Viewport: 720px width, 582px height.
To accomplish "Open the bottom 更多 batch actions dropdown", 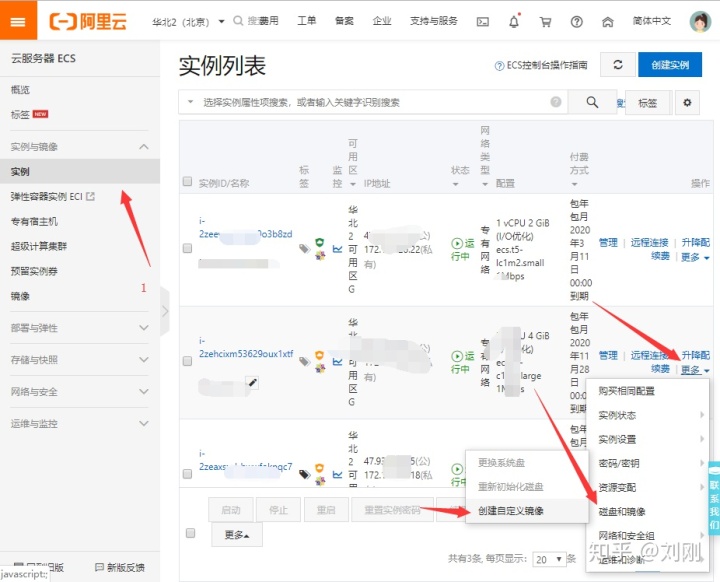I will click(237, 535).
